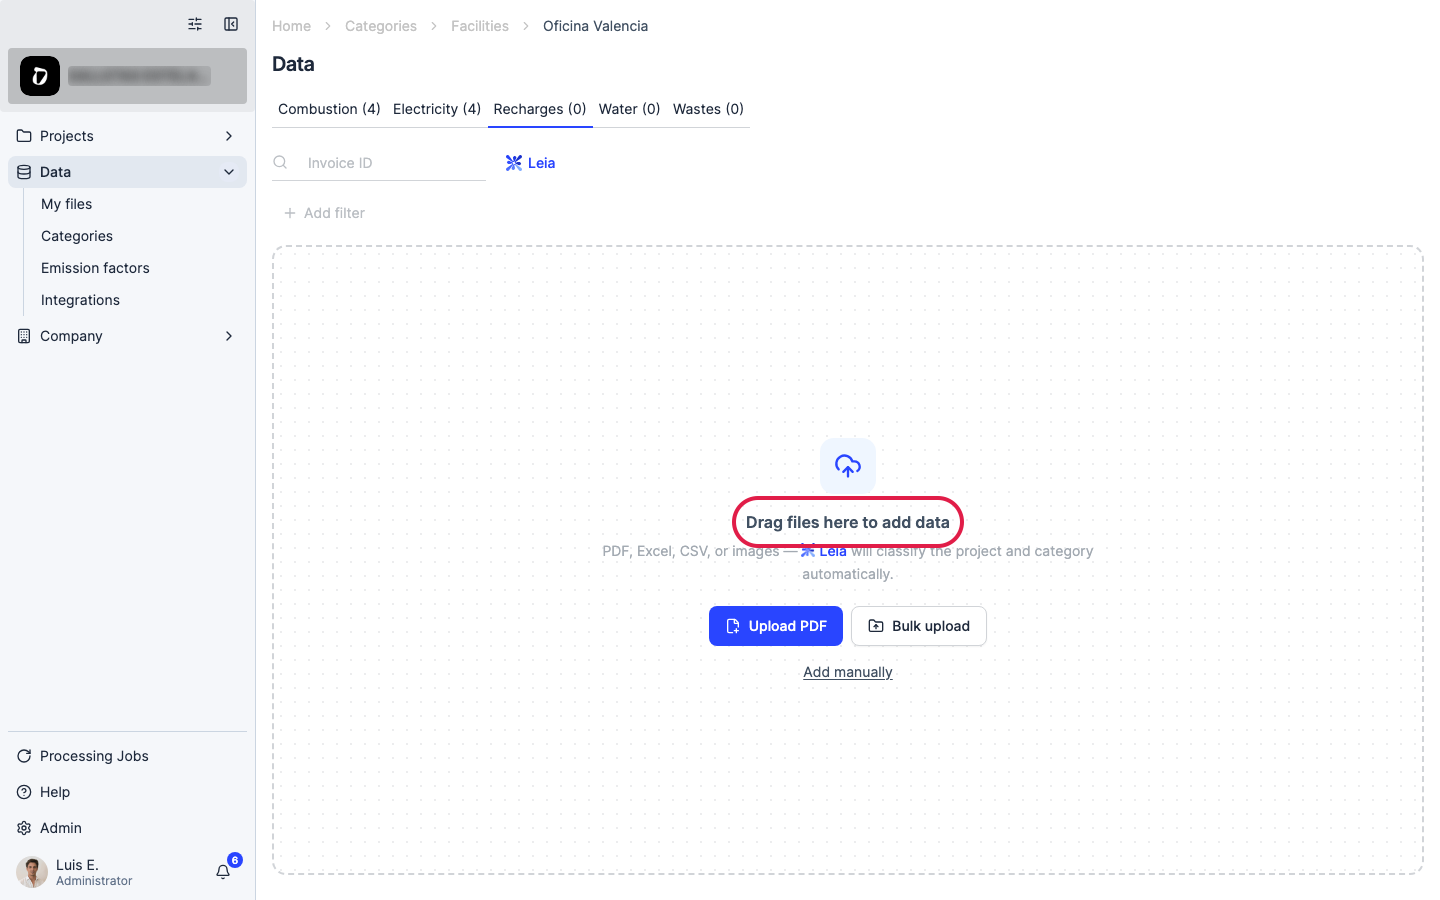1440x900 pixels.
Task: Open Admin
Action: pos(127,828)
